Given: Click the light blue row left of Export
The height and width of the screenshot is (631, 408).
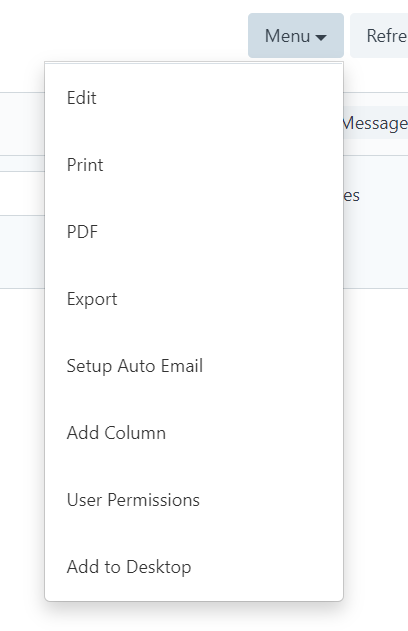Looking at the screenshot, I should point(22,252).
